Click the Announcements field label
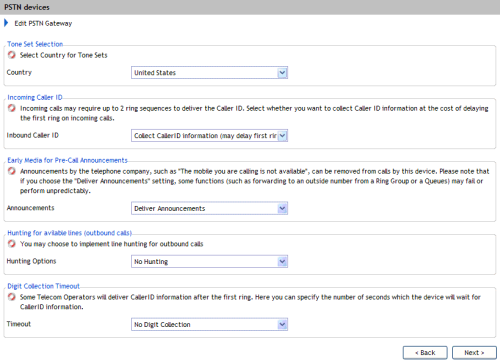500x363 pixels. [x=30, y=208]
